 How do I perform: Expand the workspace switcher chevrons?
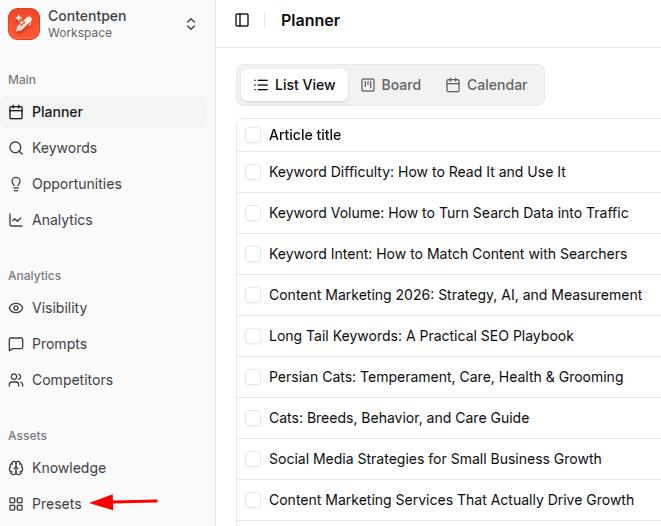click(x=191, y=24)
